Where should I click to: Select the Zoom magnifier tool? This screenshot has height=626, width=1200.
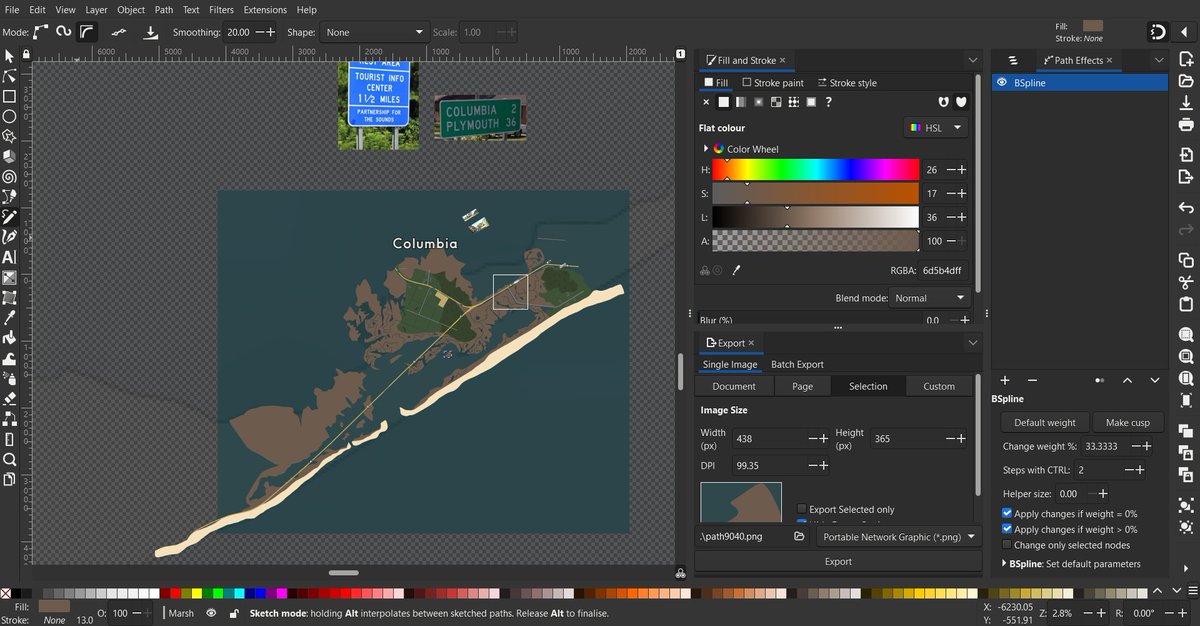9,459
